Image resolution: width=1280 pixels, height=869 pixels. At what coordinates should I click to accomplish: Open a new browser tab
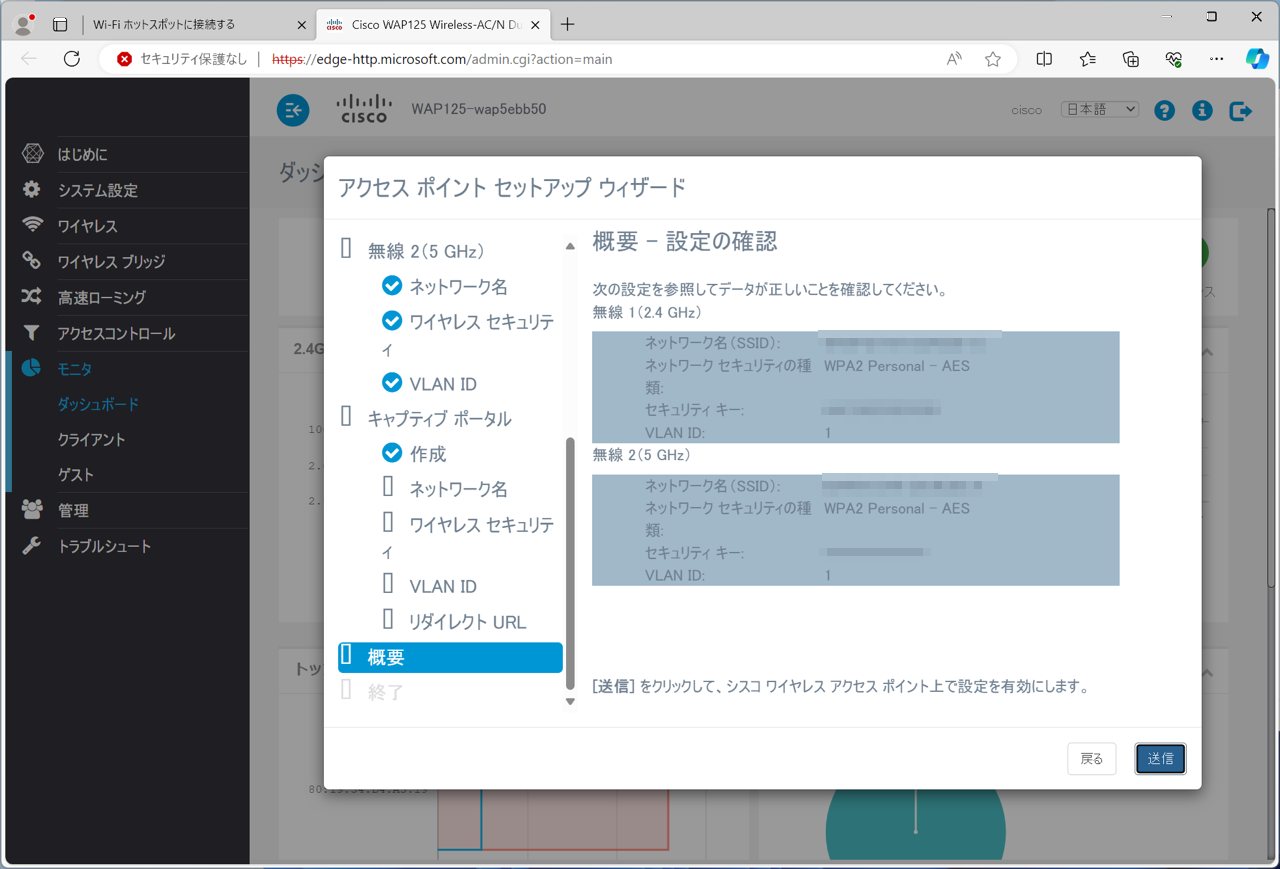click(567, 24)
